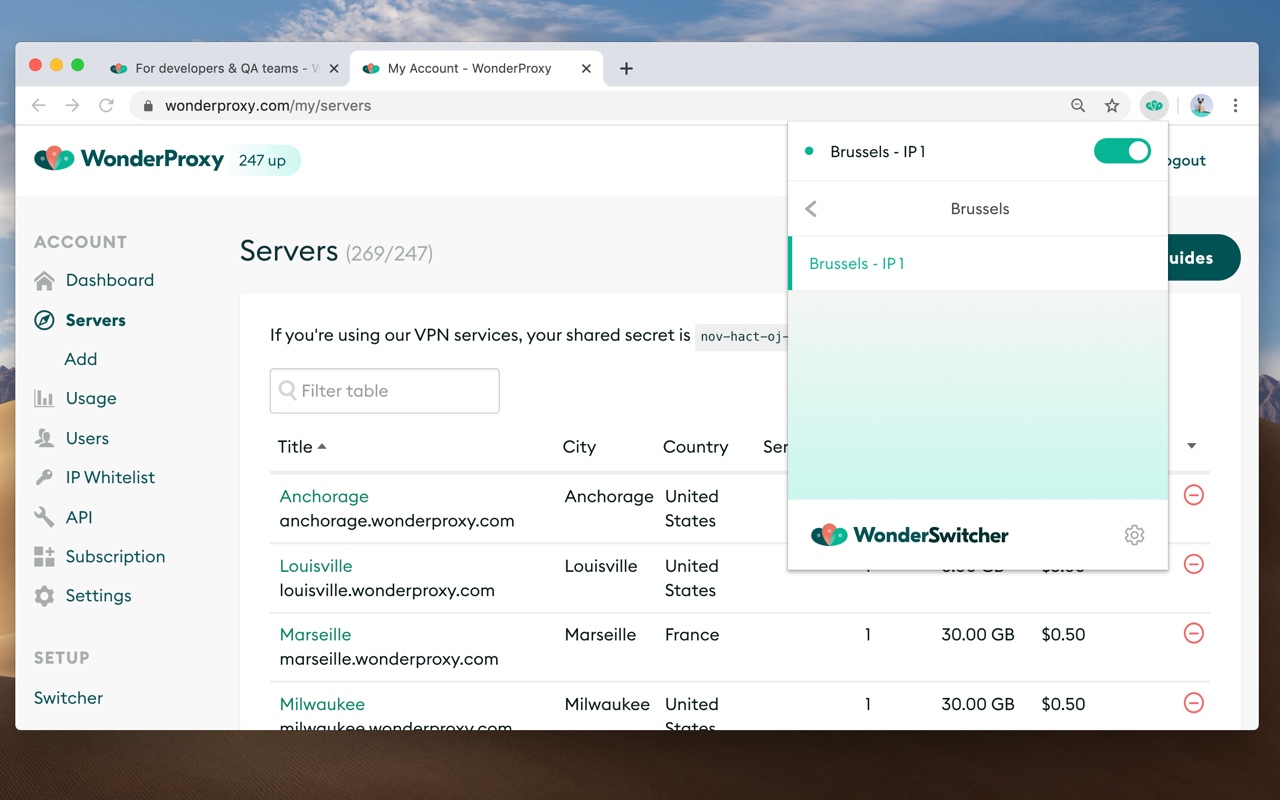The width and height of the screenshot is (1280, 800).
Task: Click marseille.wonderproxy.com hostname text
Action: click(x=389, y=659)
